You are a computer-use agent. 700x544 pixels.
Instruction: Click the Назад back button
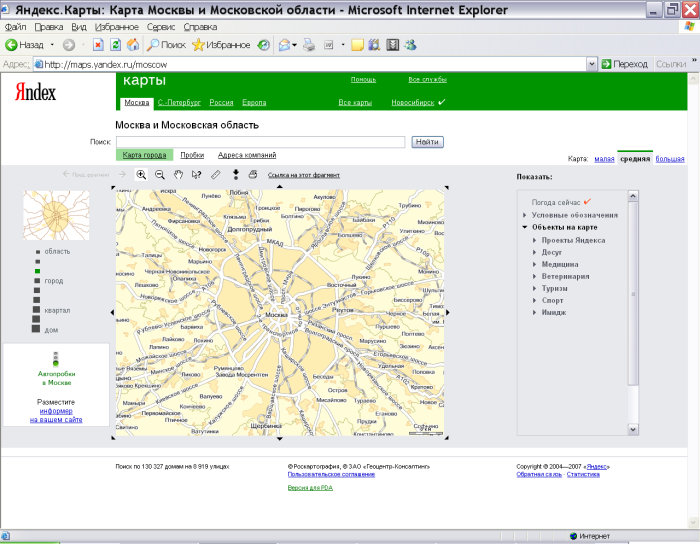click(25, 45)
